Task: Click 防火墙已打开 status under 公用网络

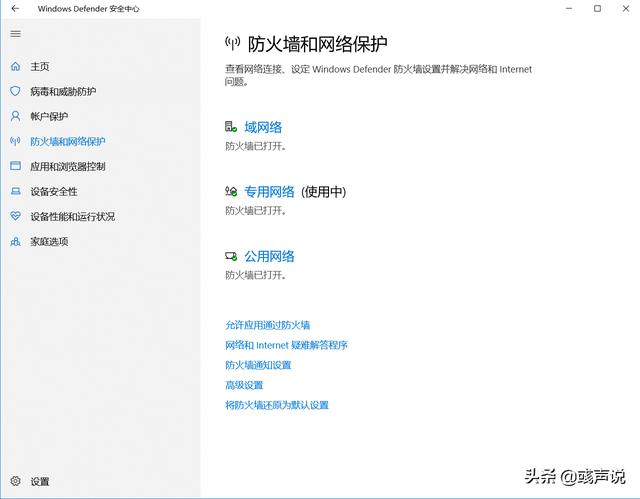Action: point(255,275)
